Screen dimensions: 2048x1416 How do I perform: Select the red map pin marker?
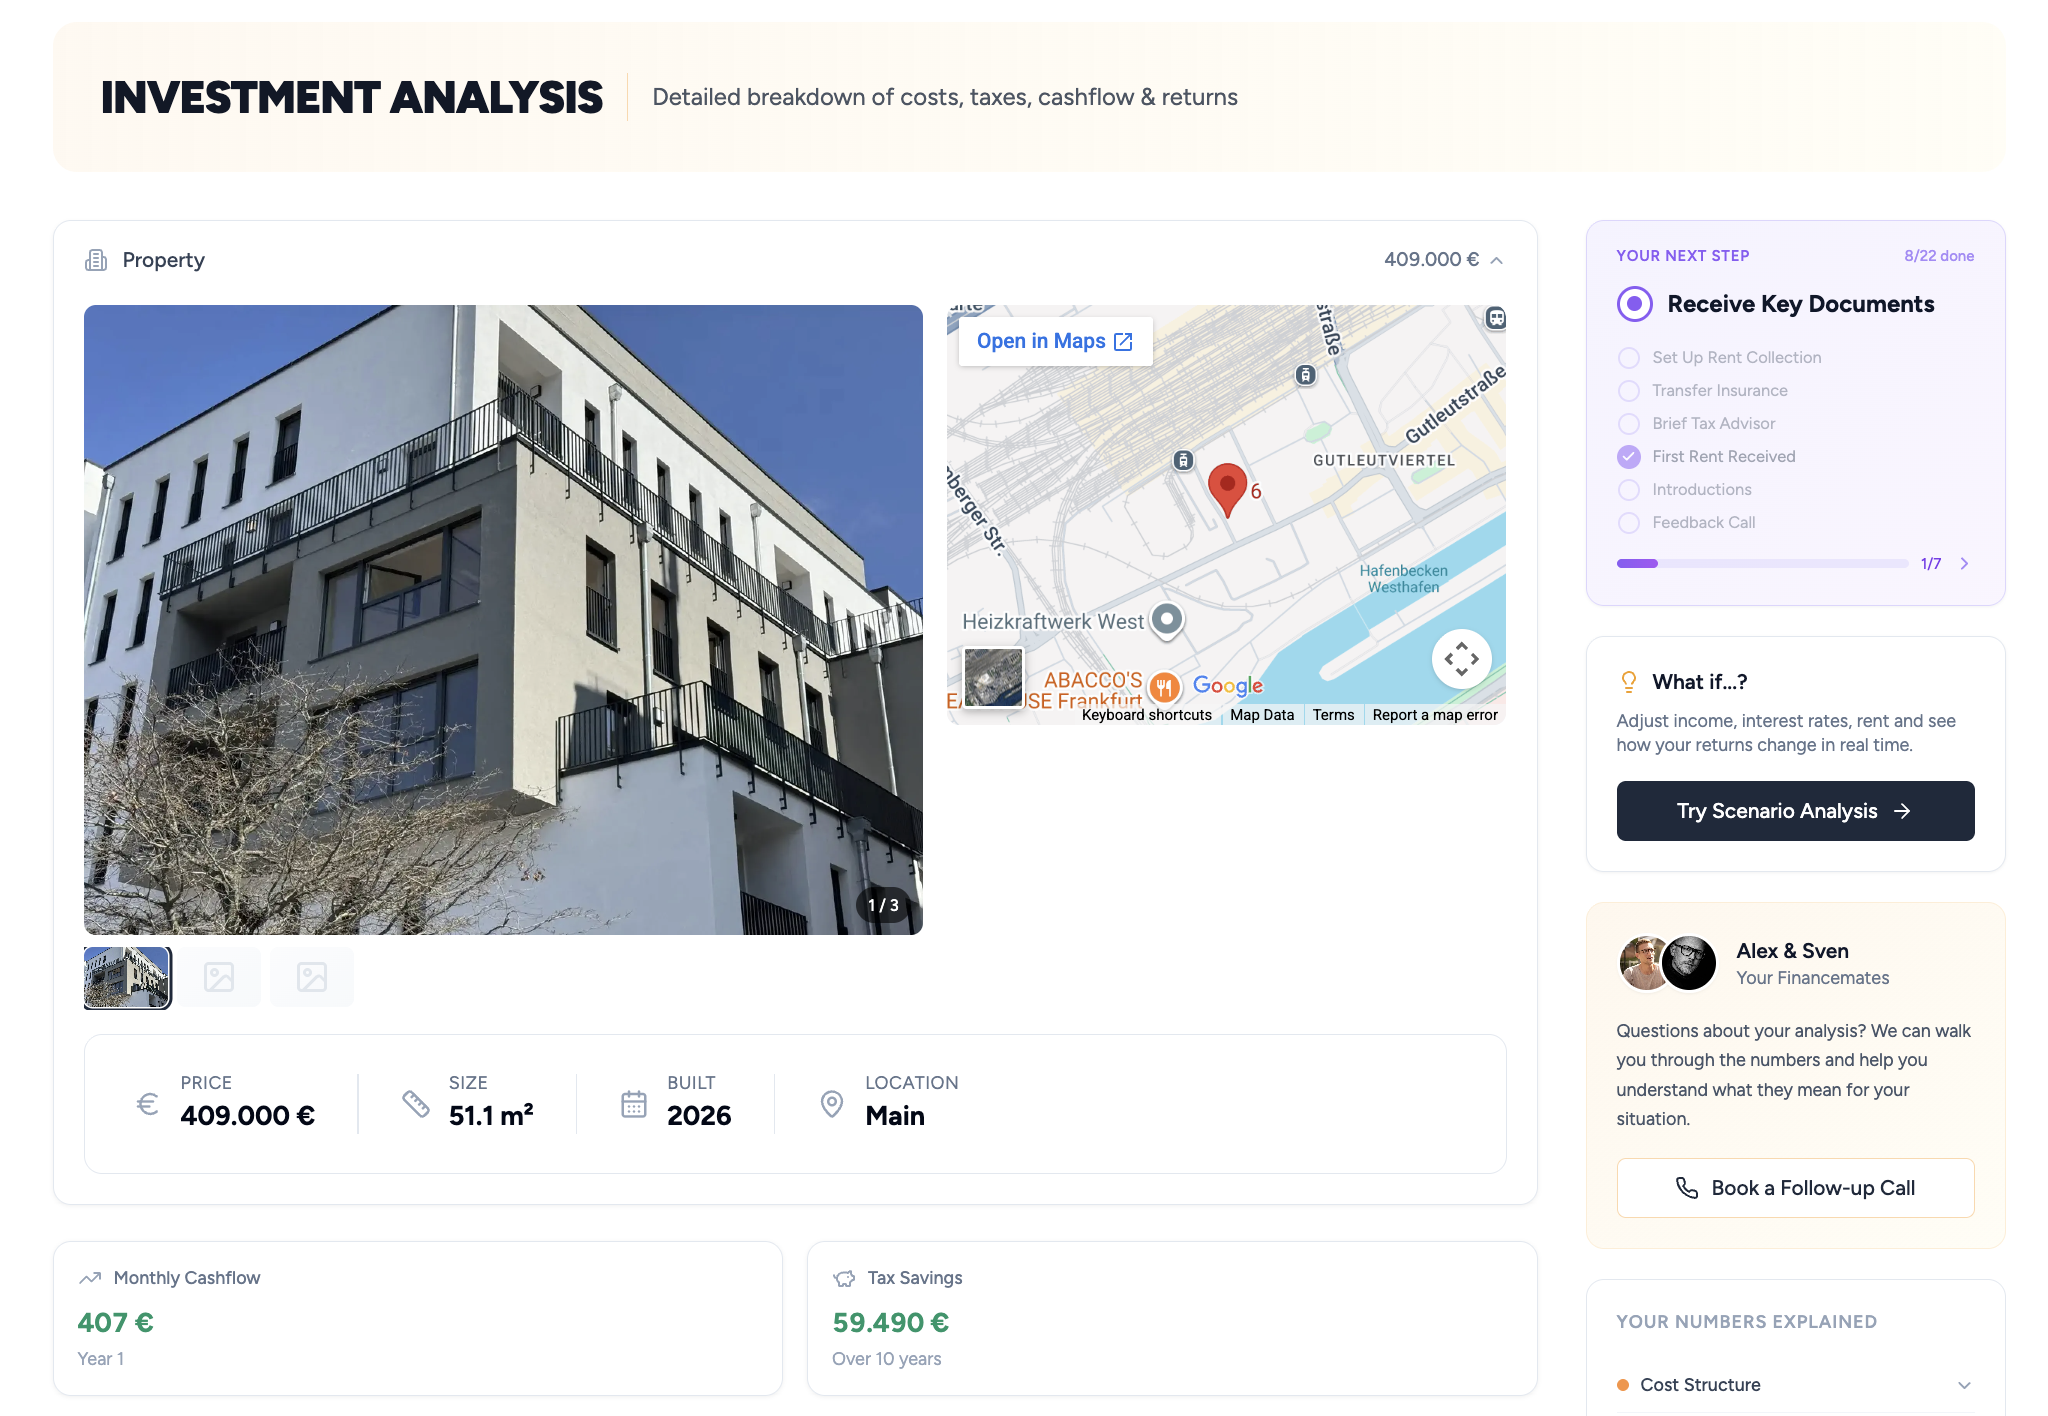pos(1228,488)
